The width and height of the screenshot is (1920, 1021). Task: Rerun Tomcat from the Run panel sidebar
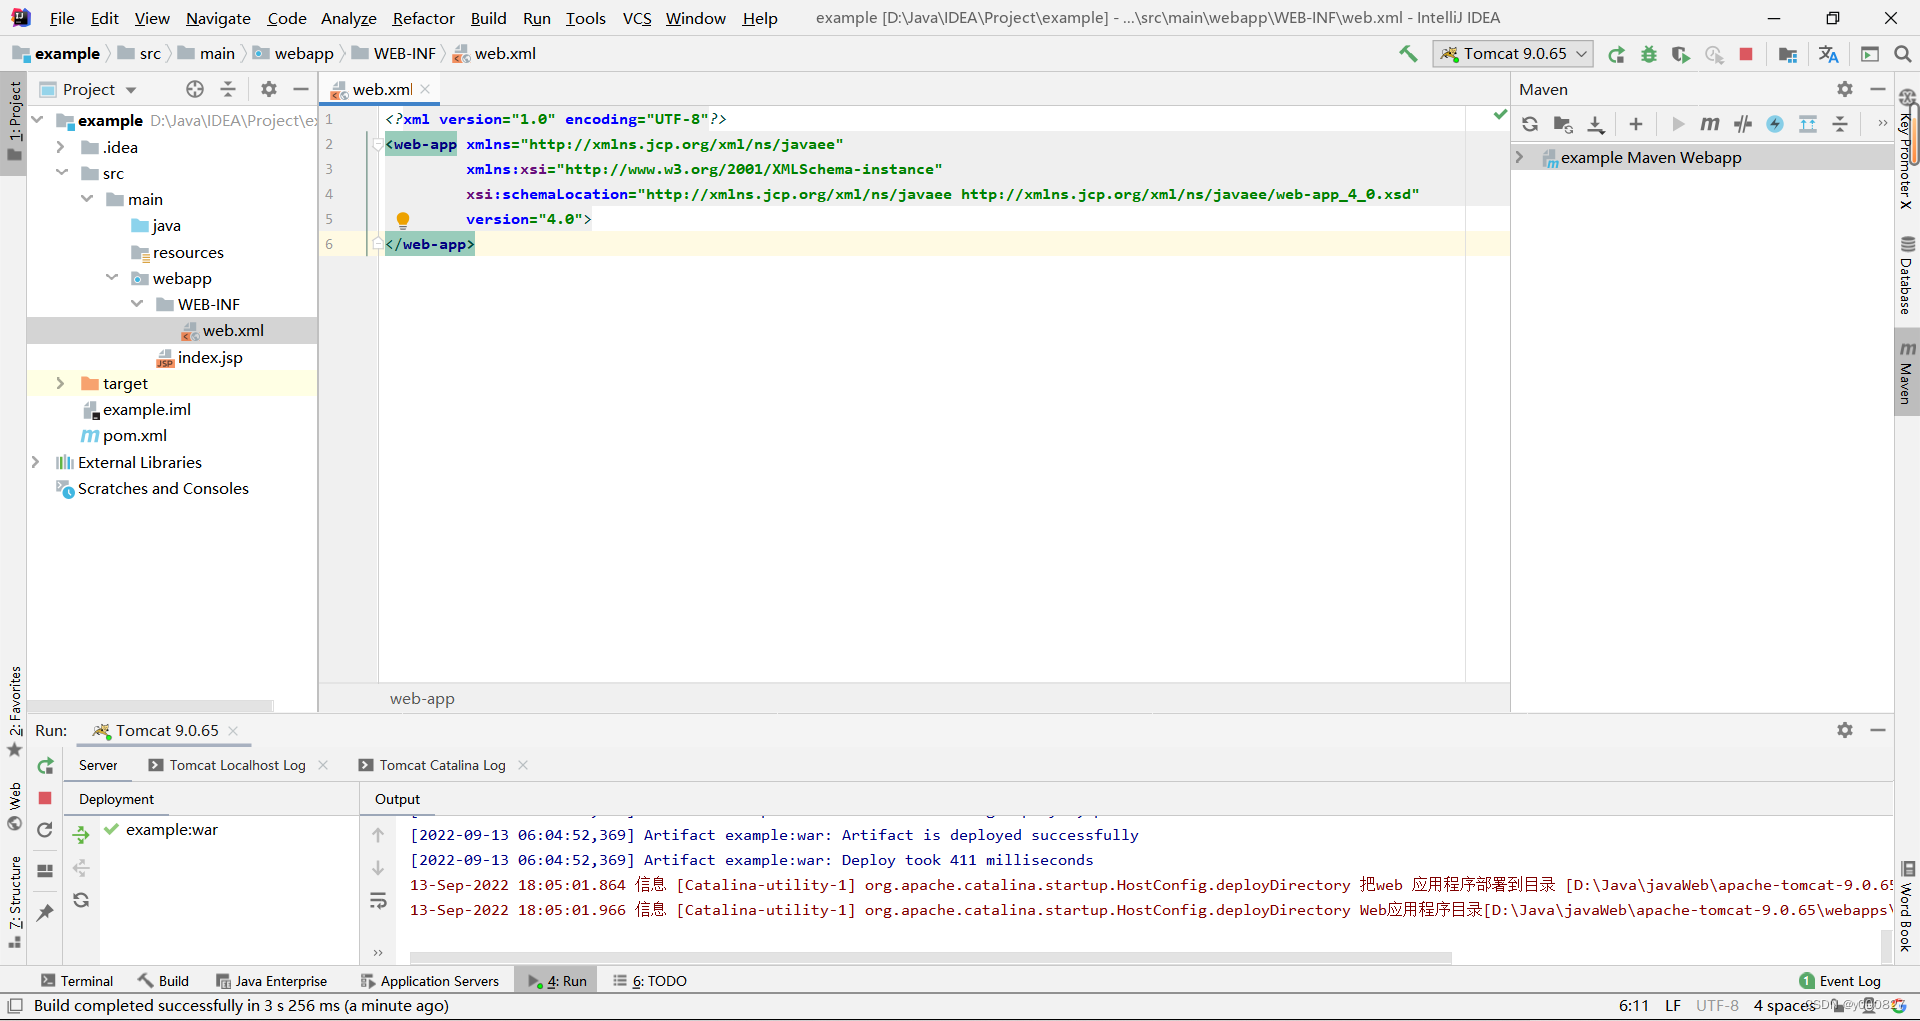(45, 766)
